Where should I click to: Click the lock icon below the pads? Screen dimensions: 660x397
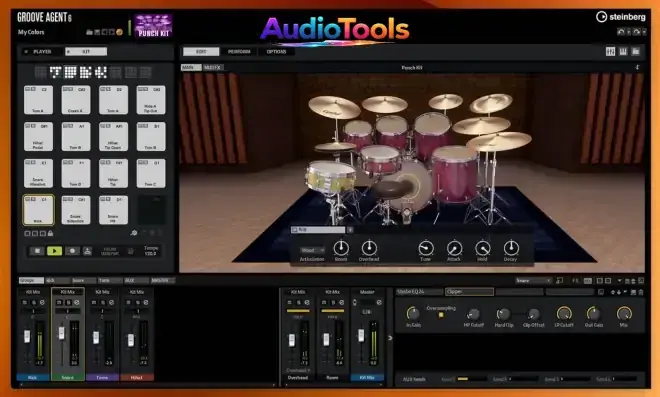(51, 233)
